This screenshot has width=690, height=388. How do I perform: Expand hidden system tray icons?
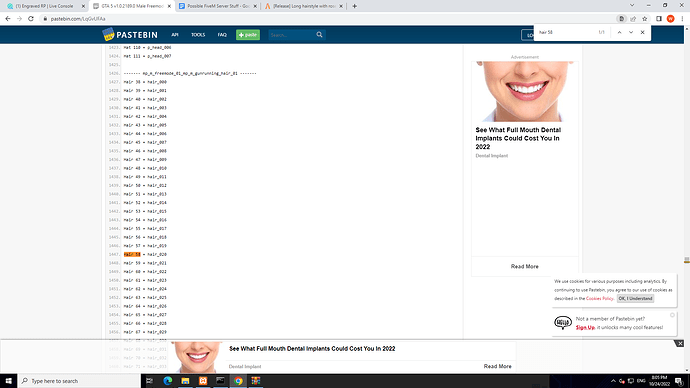[x=613, y=381]
